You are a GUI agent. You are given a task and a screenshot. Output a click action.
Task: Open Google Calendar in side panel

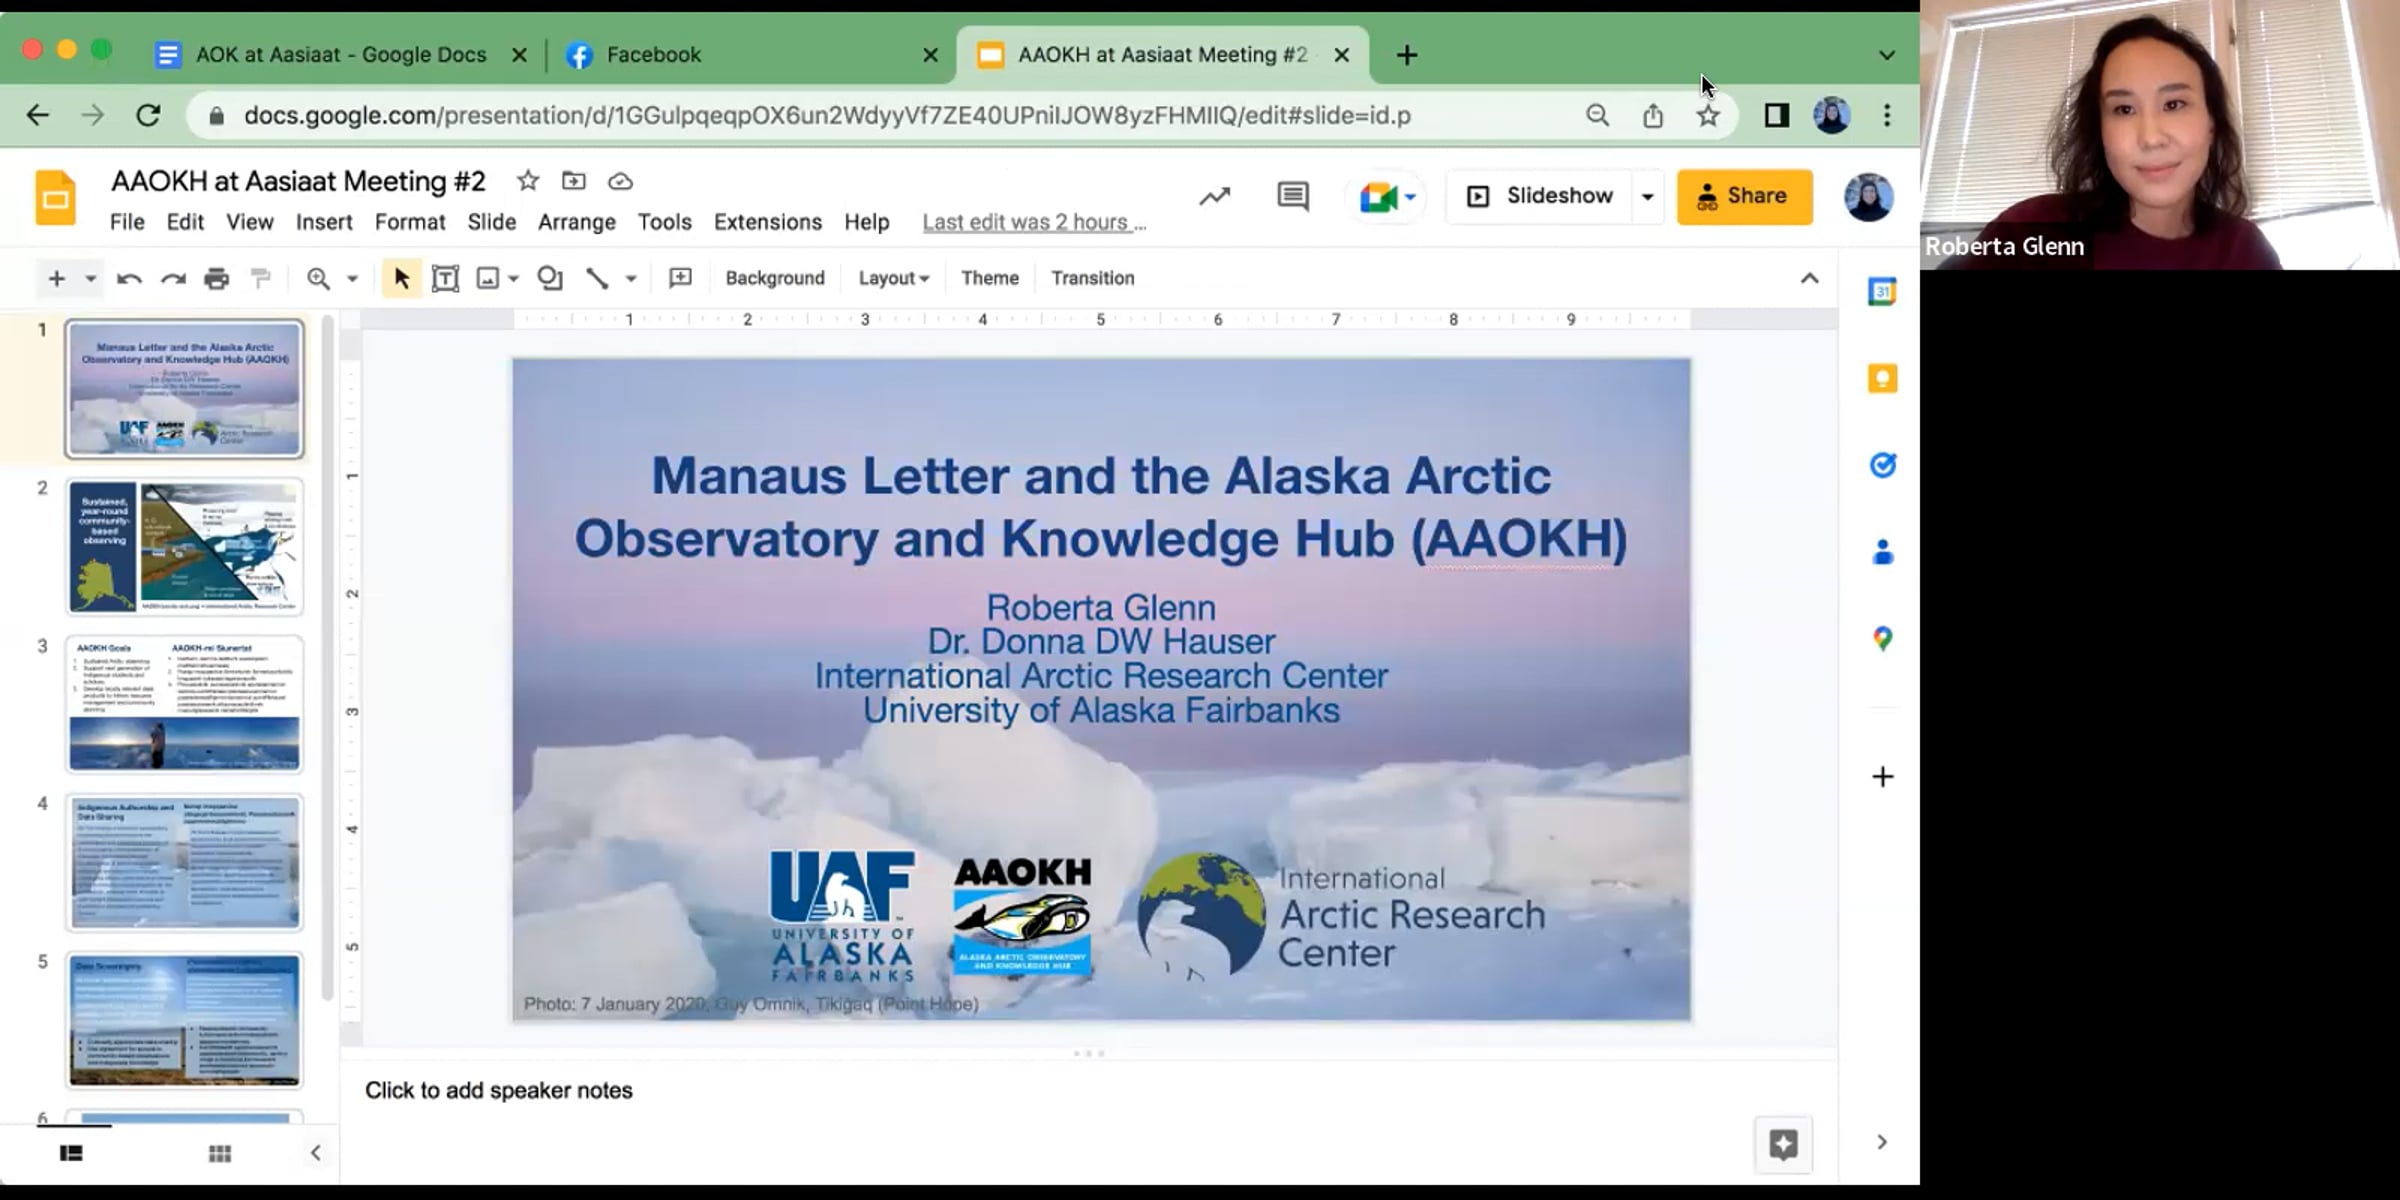1883,292
